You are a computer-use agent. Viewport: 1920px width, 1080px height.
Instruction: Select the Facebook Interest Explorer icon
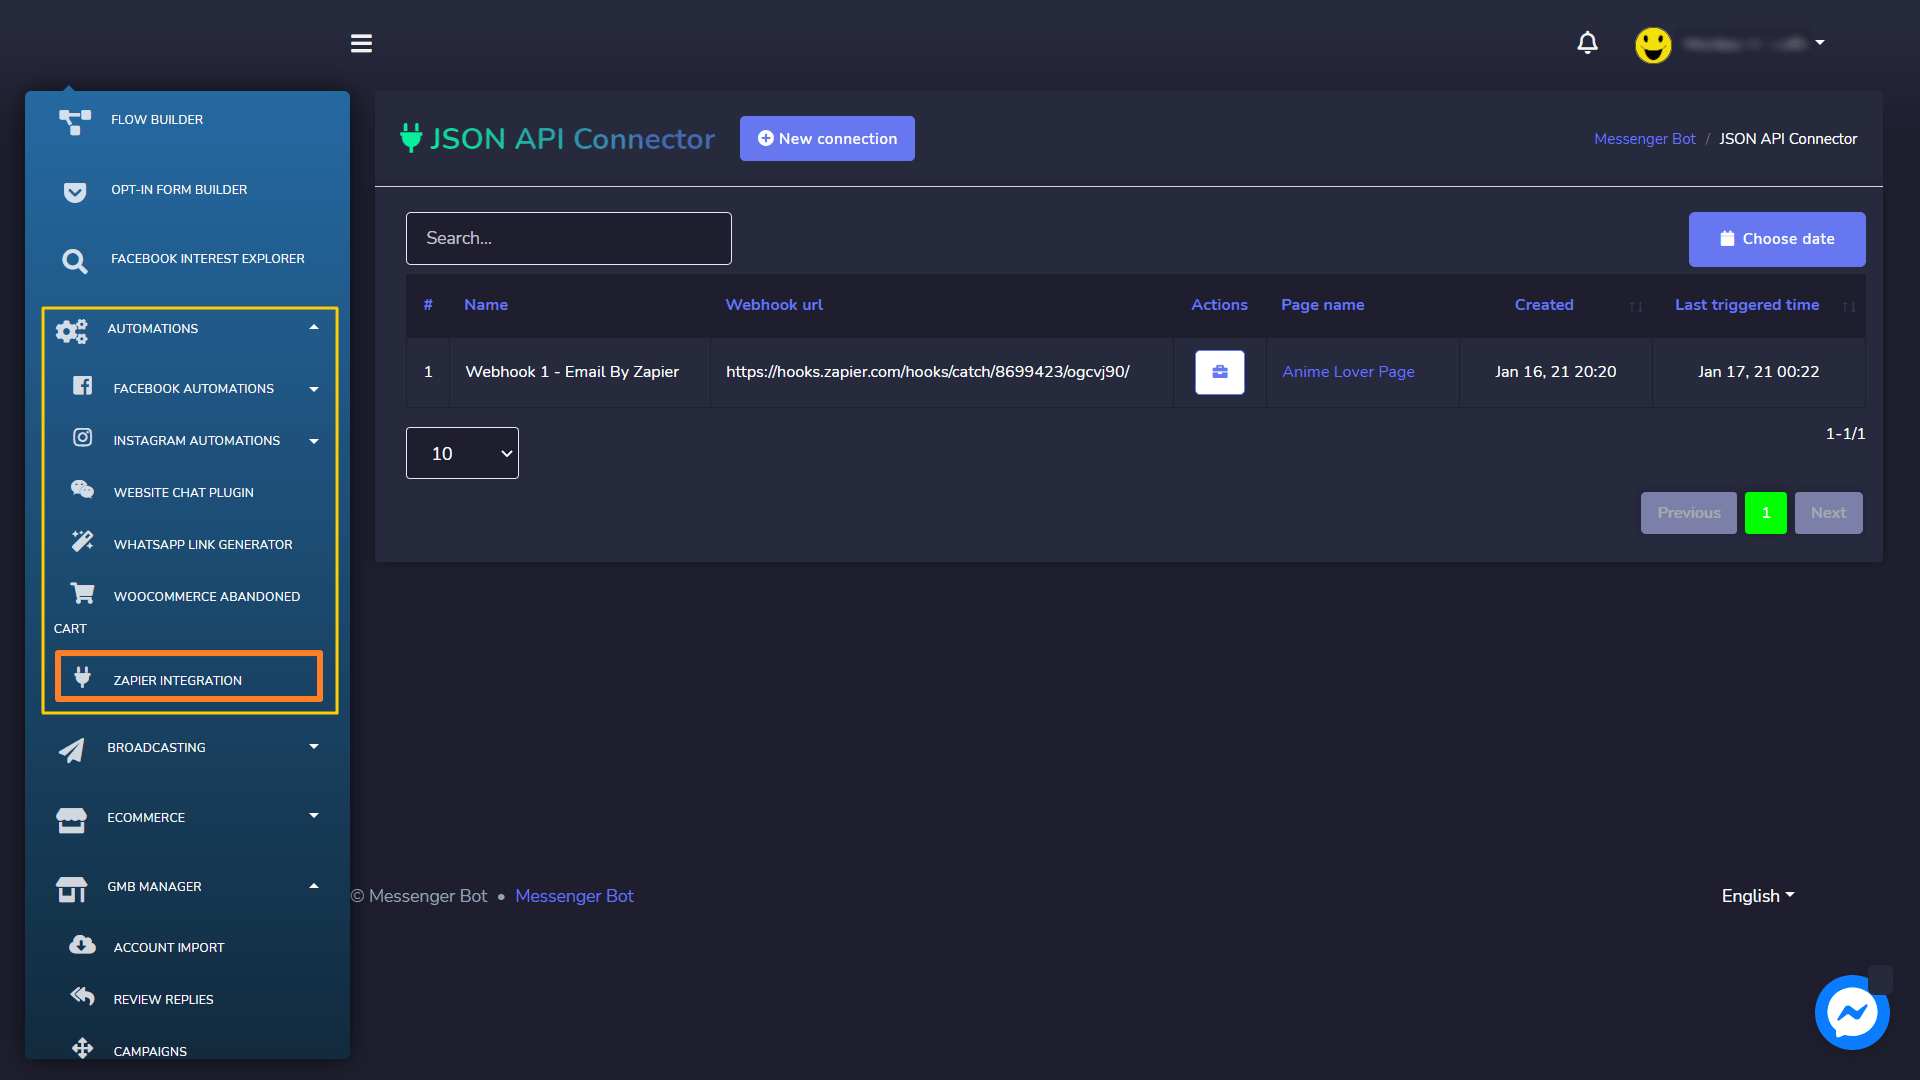[x=74, y=258]
